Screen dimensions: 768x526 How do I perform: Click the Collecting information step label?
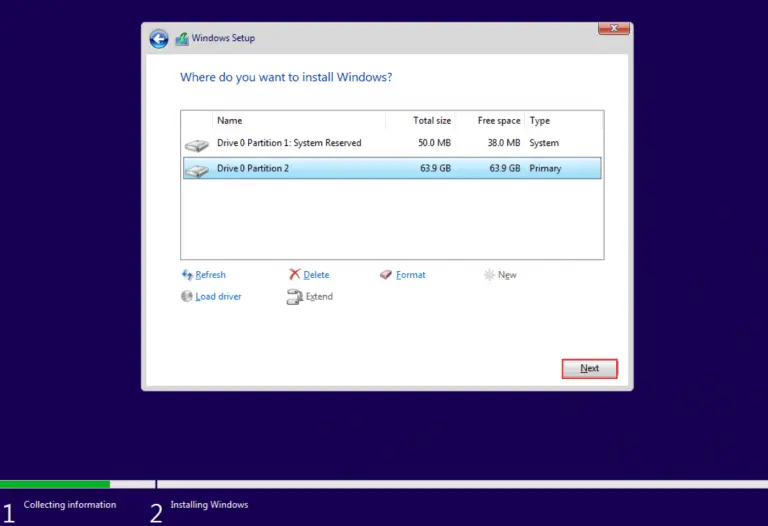70,504
